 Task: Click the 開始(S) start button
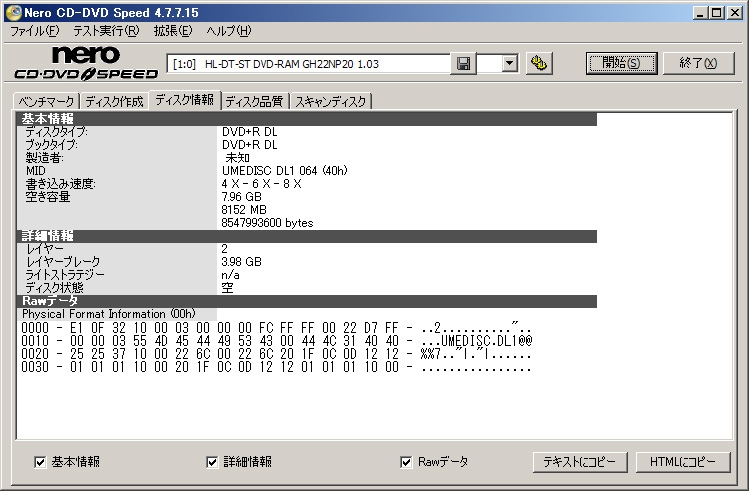click(x=621, y=63)
